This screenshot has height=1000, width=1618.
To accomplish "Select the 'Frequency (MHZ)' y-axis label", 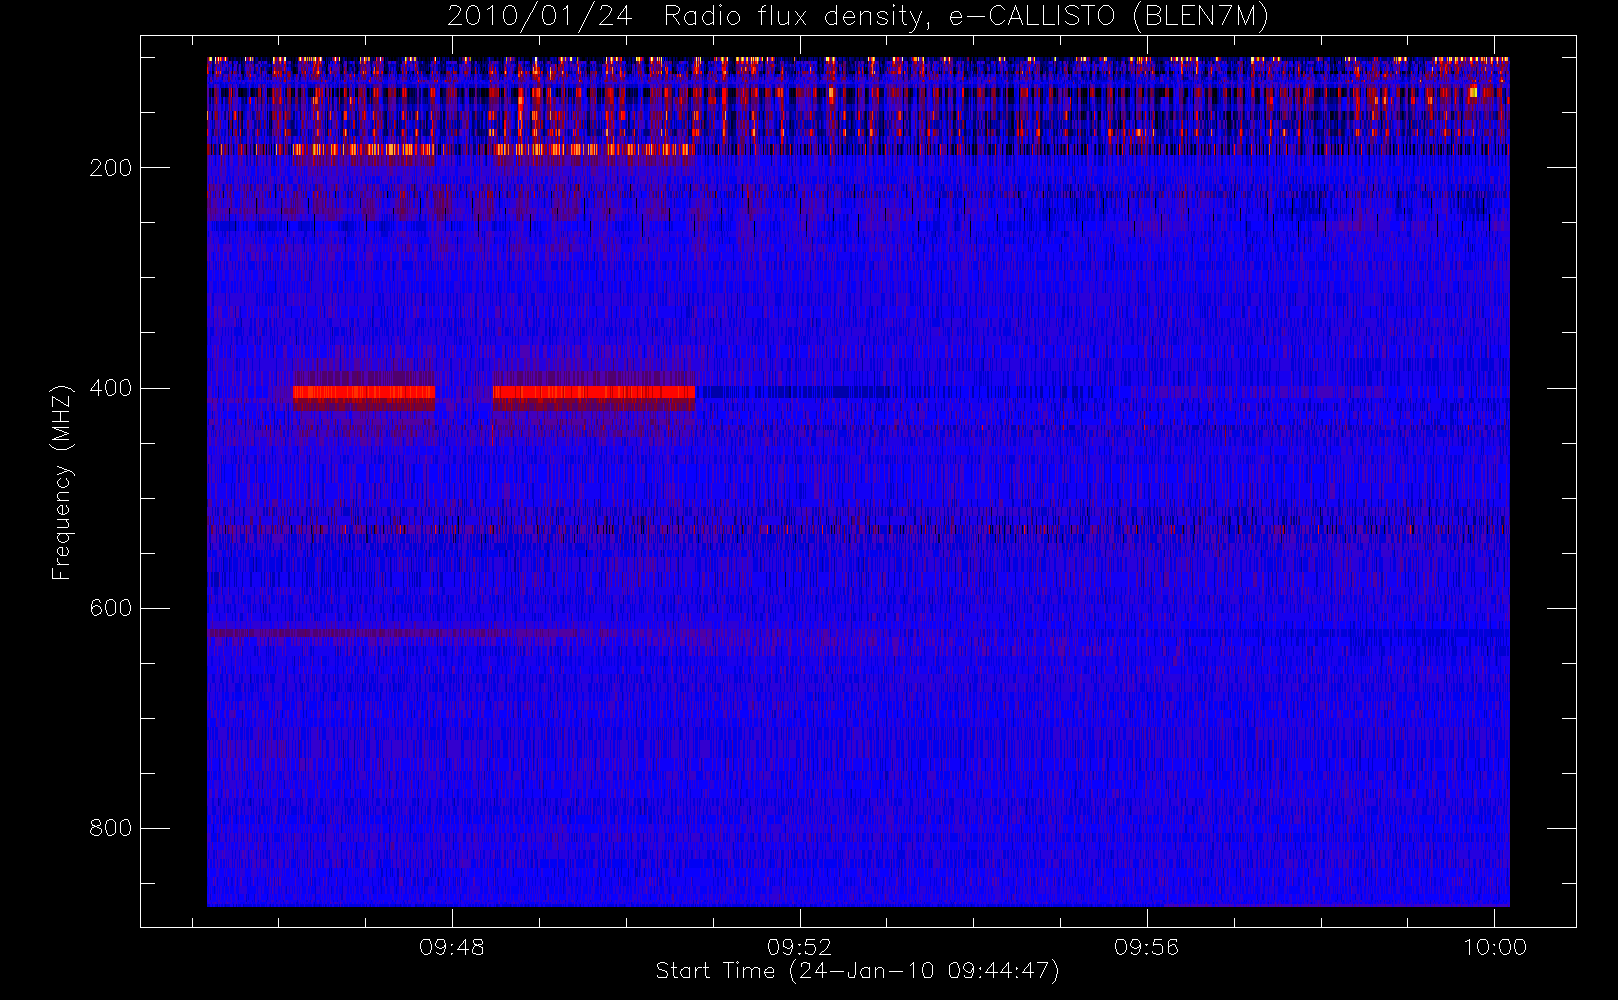I will 62,482.
